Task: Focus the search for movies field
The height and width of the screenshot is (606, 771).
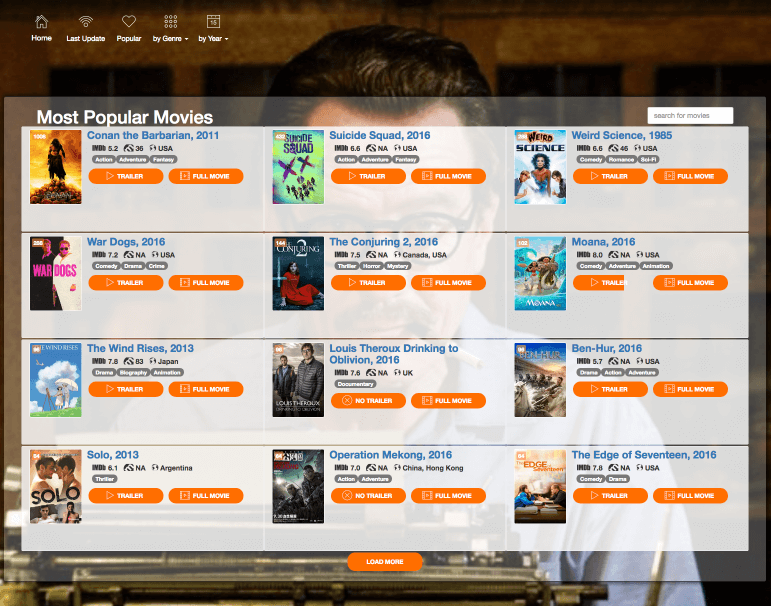Action: (690, 116)
